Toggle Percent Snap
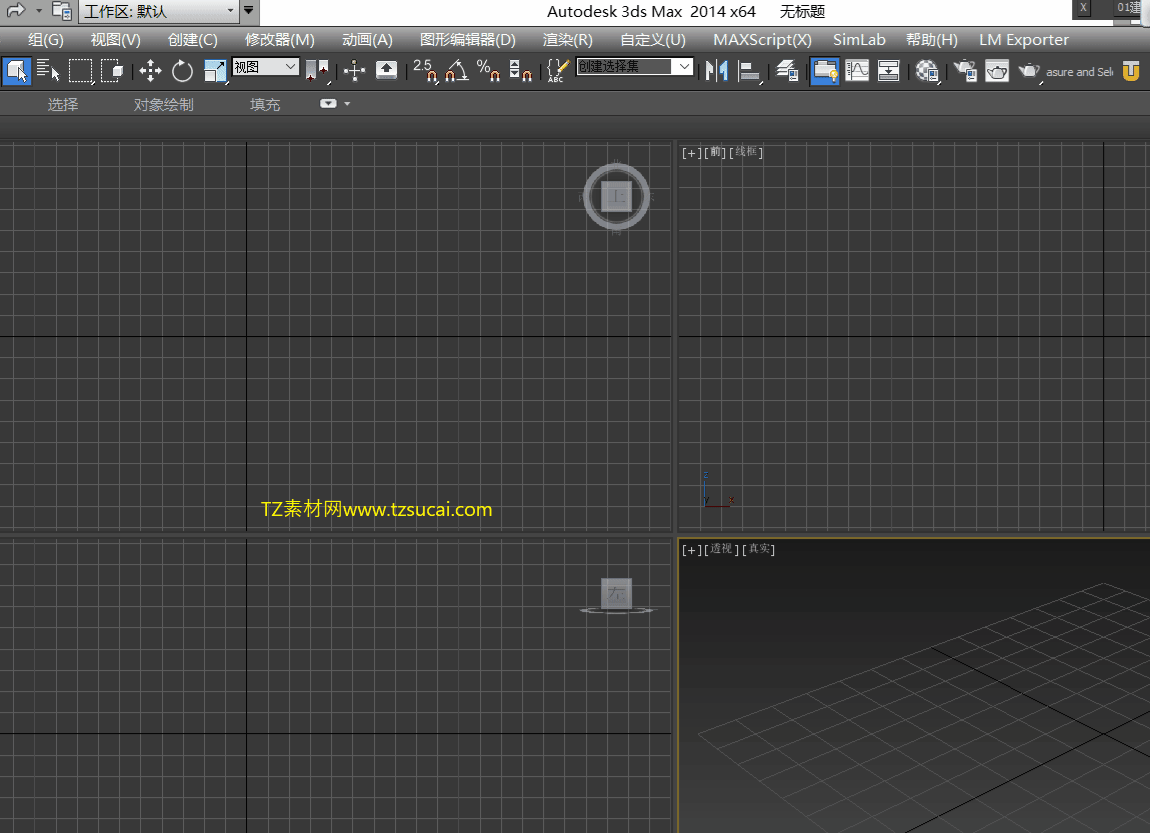 pyautogui.click(x=488, y=70)
